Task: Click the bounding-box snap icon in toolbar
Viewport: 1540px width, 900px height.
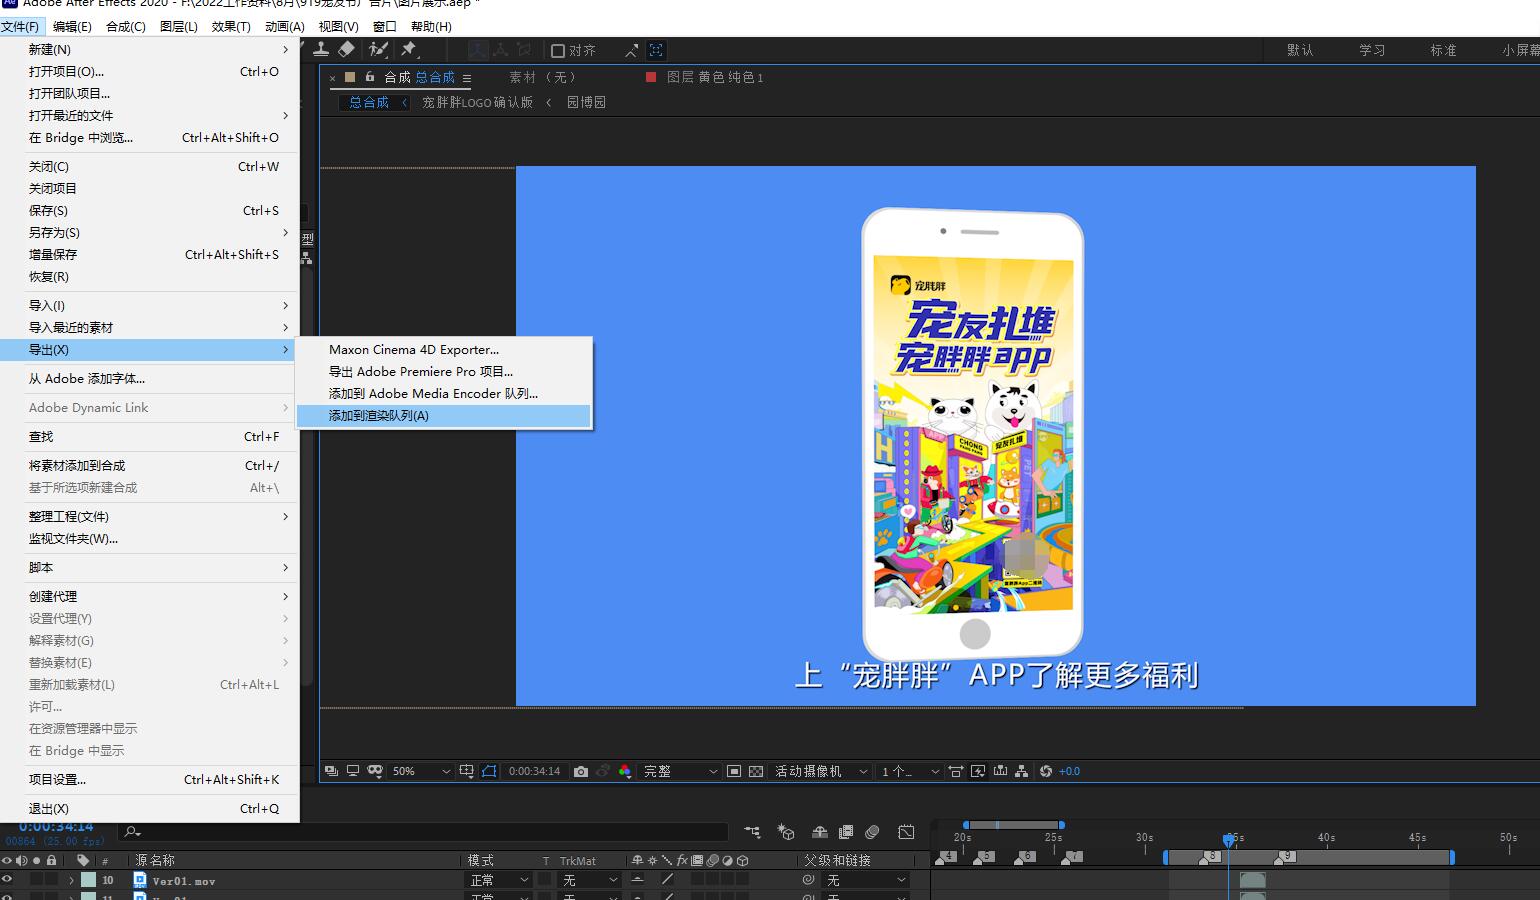Action: pyautogui.click(x=656, y=50)
